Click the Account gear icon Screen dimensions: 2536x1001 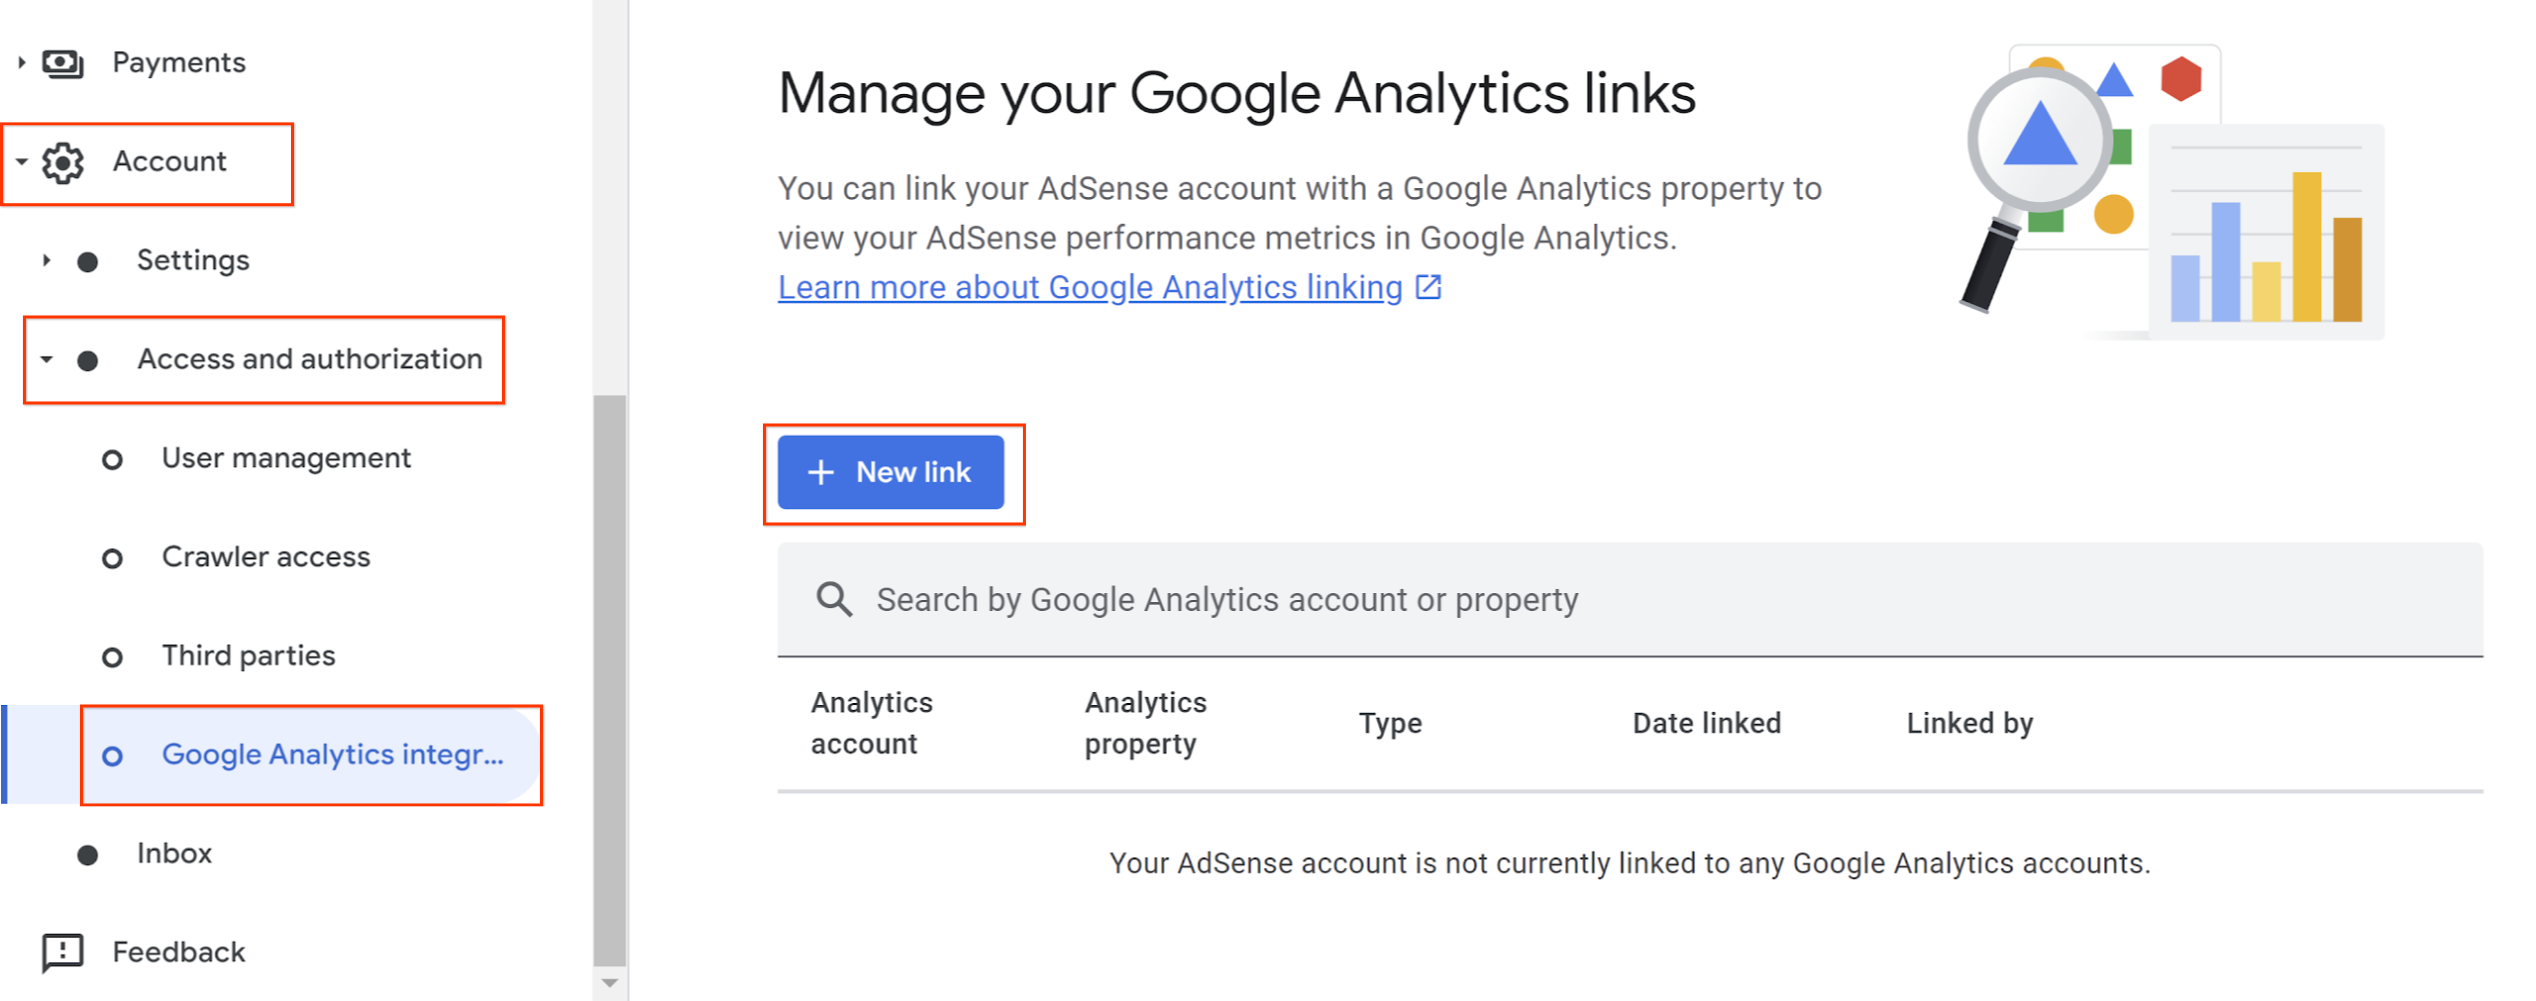point(63,162)
